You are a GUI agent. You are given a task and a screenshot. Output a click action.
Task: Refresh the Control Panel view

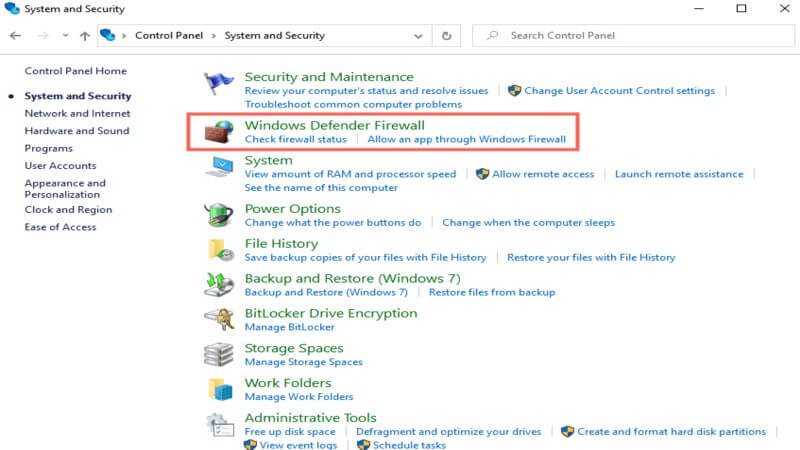click(x=446, y=36)
